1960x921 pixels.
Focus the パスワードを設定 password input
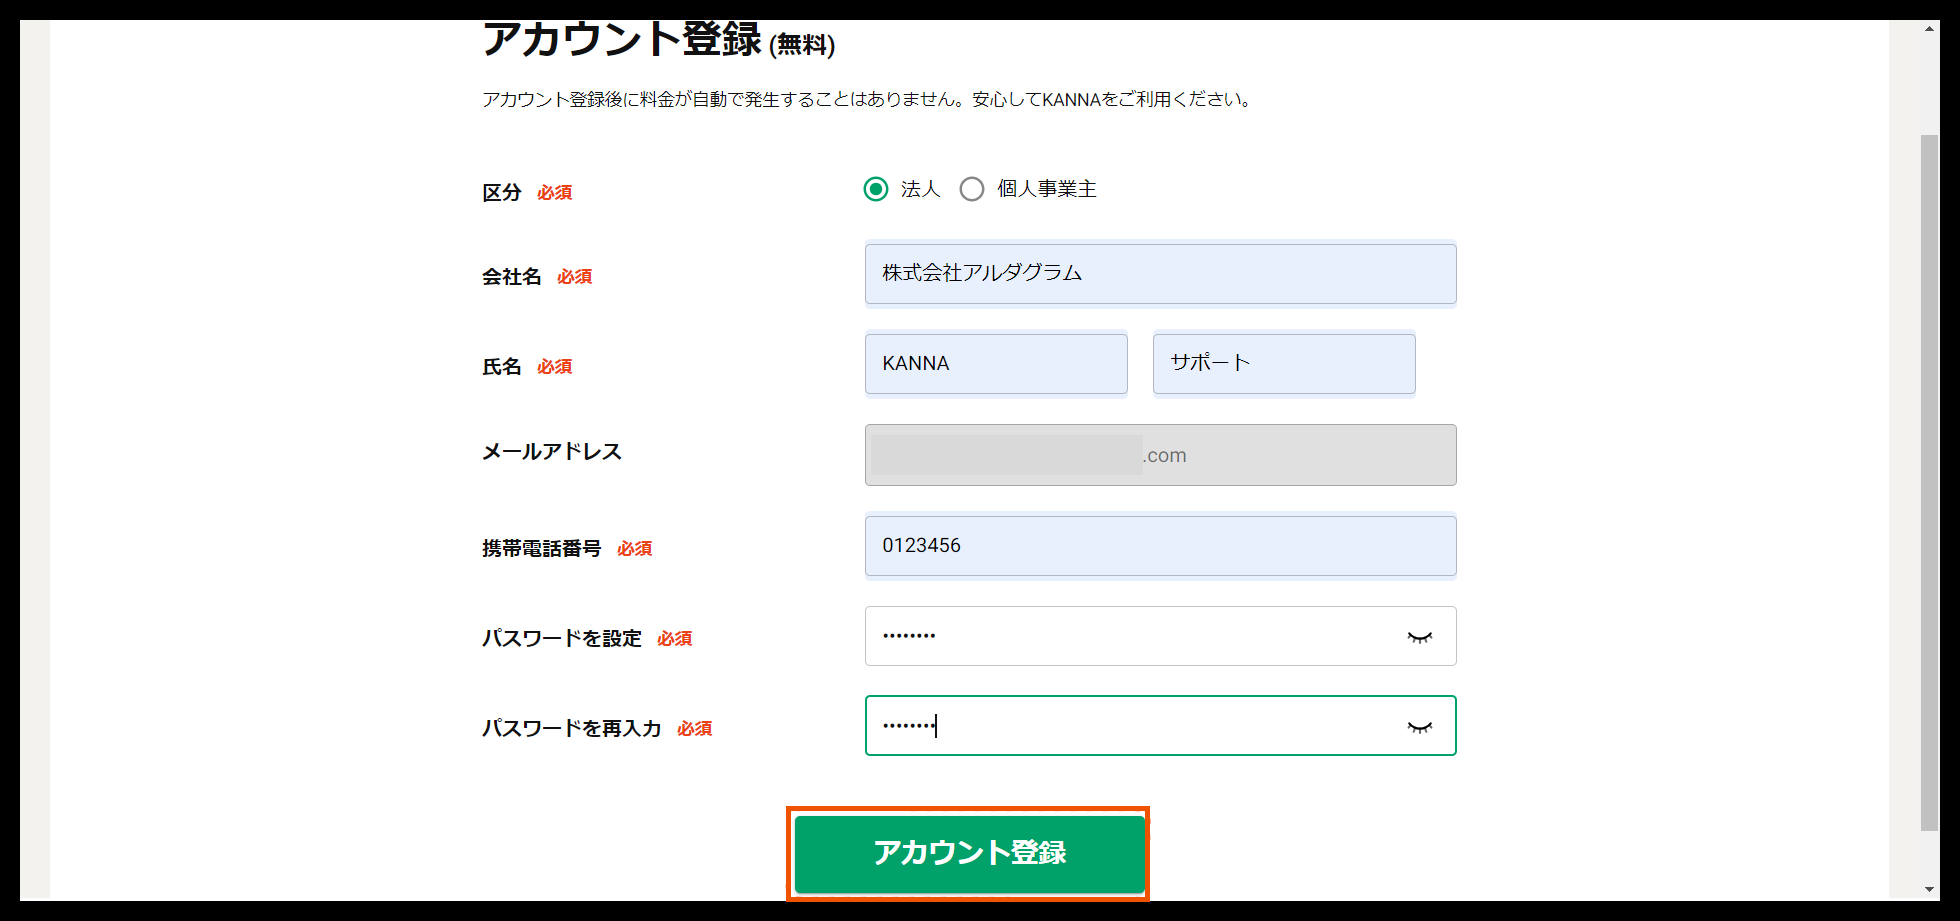(1100, 636)
